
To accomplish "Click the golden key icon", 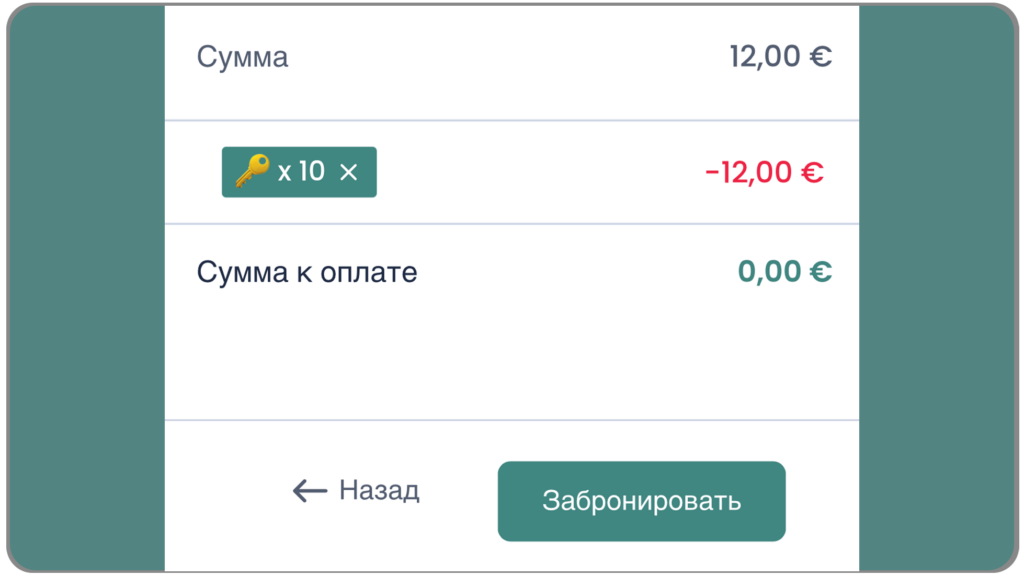I will click(x=252, y=171).
